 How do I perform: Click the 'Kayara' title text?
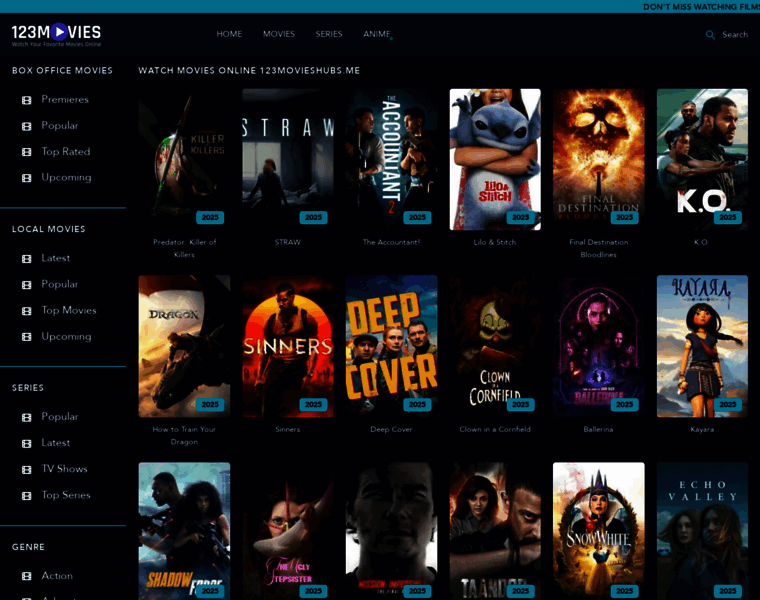702,429
